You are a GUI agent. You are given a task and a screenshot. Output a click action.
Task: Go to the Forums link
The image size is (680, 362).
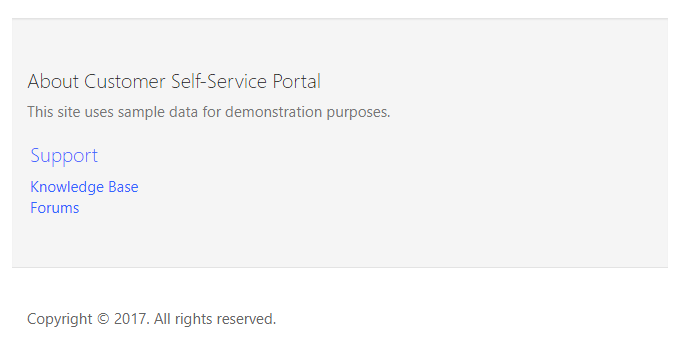click(55, 208)
